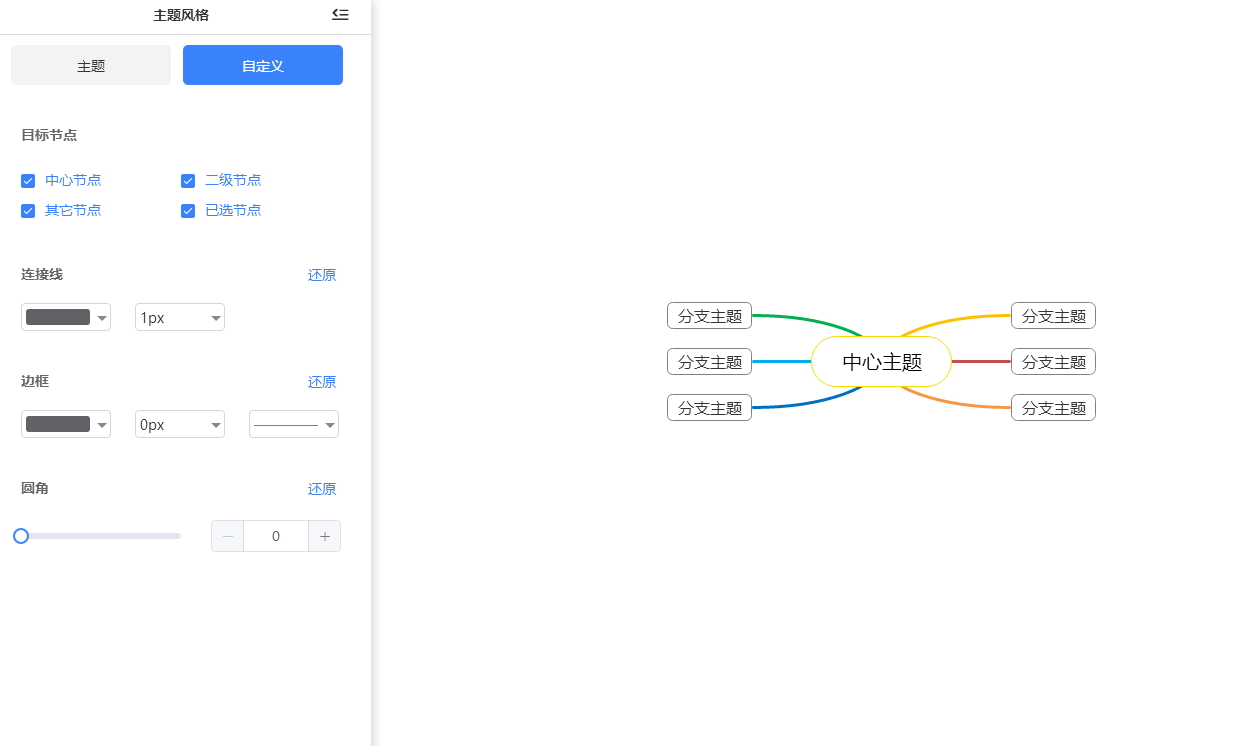Open the border line-style dropdown

(x=294, y=424)
